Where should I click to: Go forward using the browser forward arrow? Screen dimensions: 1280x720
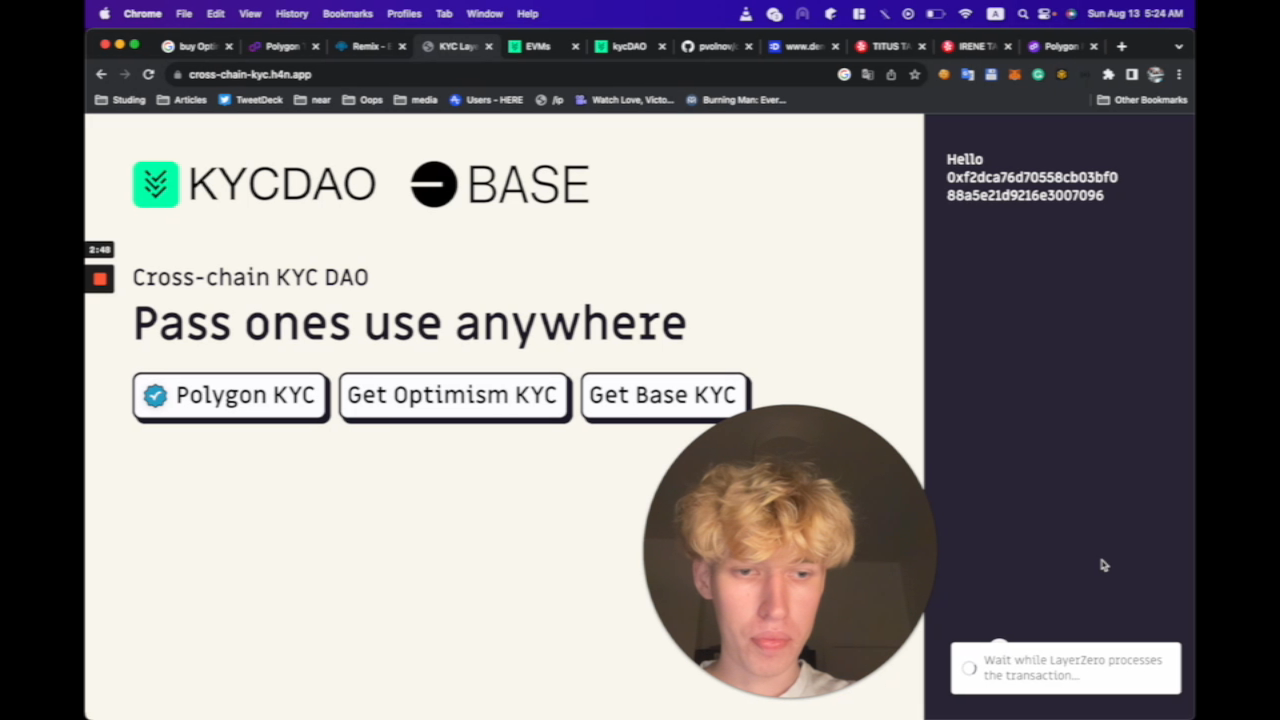tap(125, 74)
